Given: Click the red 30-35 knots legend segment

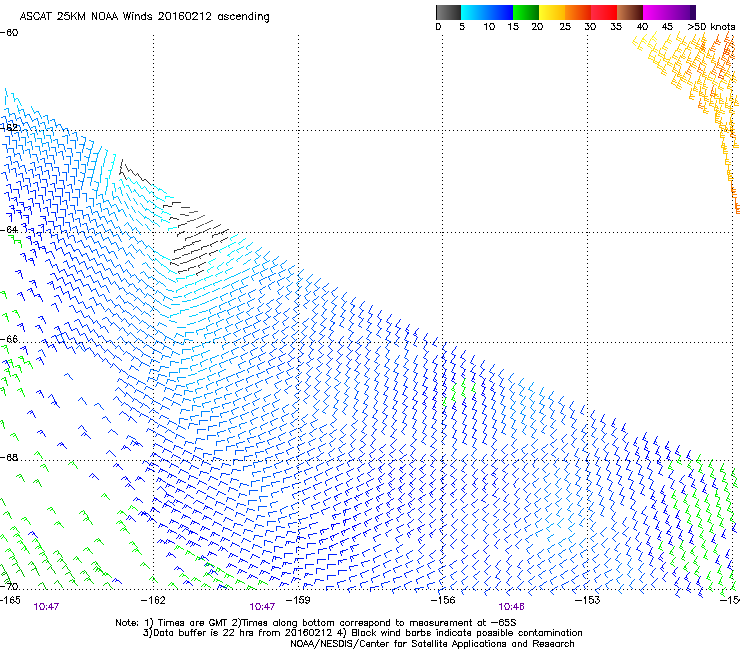Looking at the screenshot, I should coord(604,12).
